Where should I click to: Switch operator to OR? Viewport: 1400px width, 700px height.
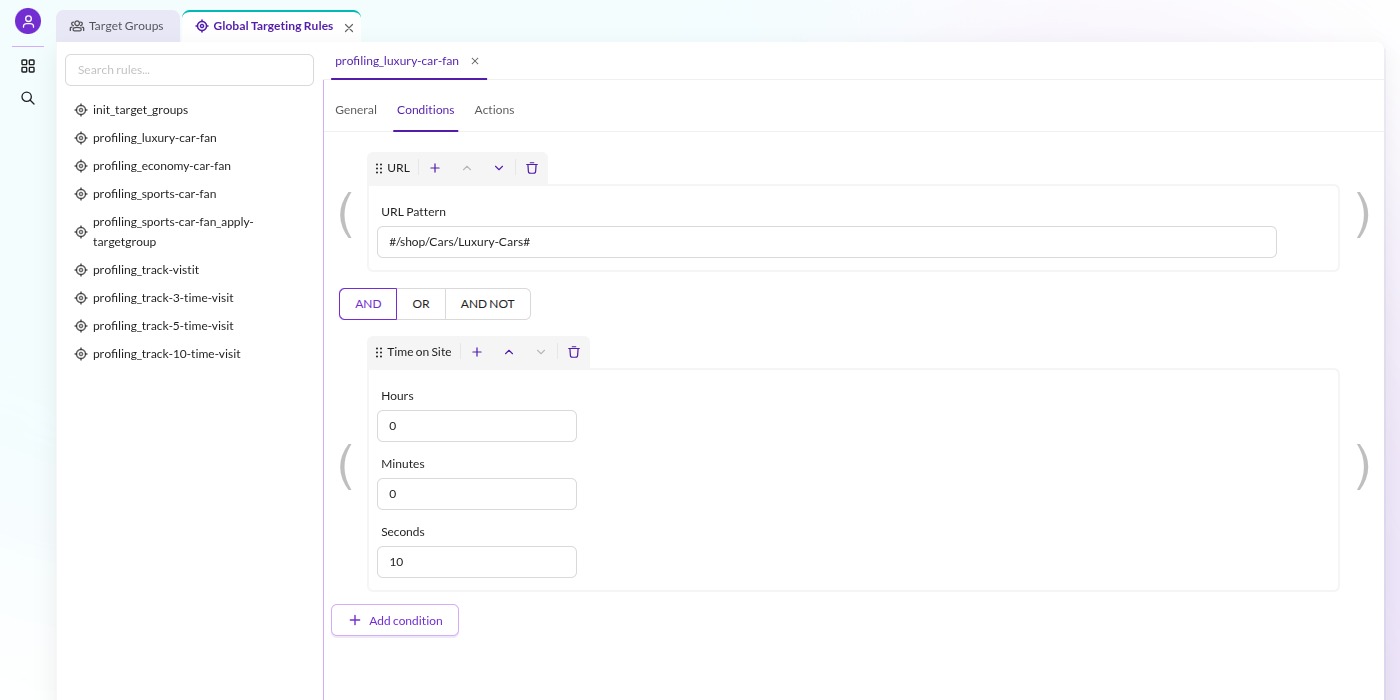[421, 304]
